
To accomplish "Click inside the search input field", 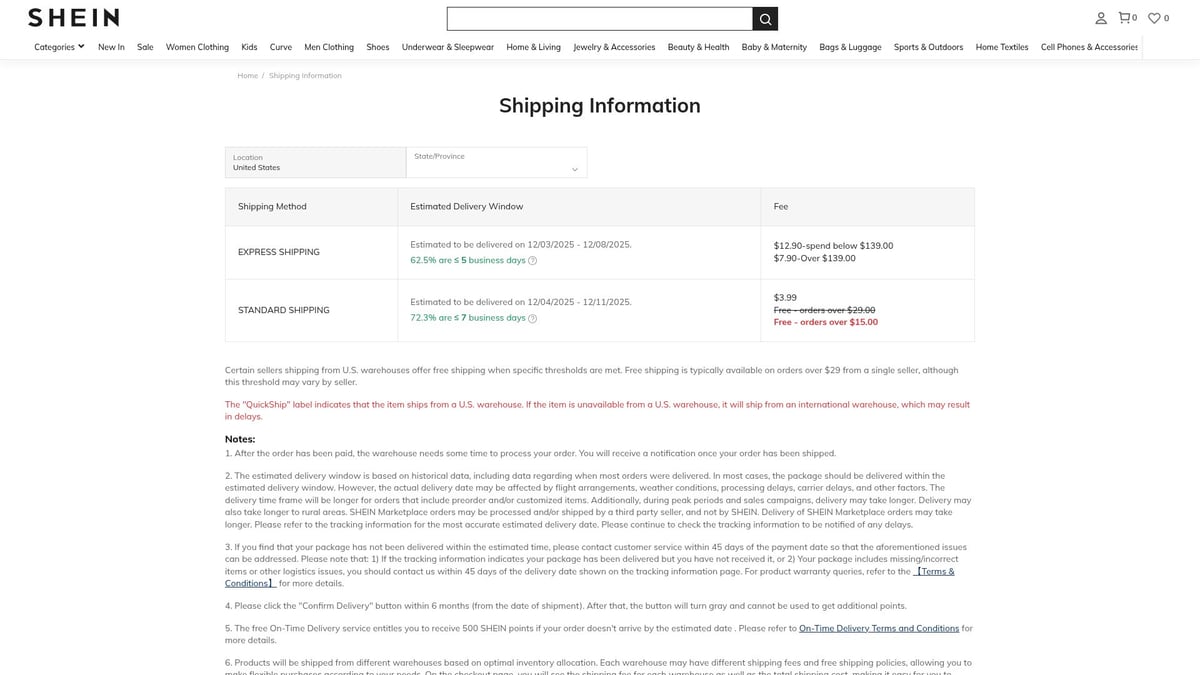I will 599,19.
